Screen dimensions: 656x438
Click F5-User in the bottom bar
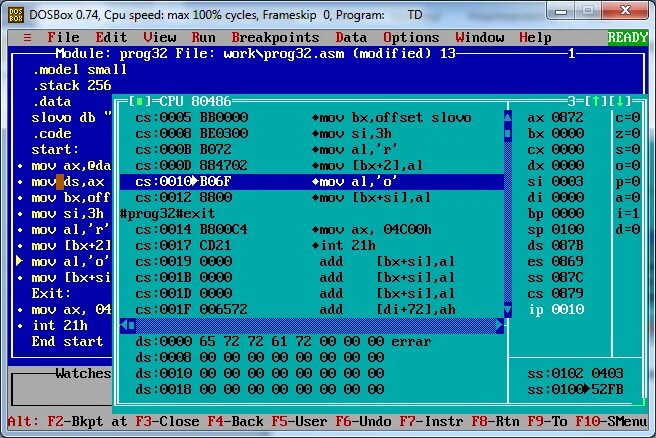299,421
